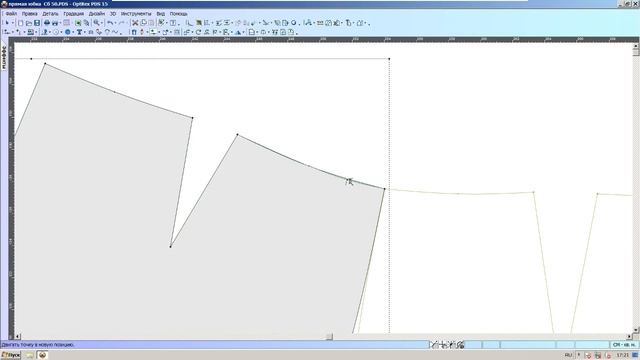Viewport: 640px width, 360px height.
Task: Click the Print icon
Action: click(47, 23)
